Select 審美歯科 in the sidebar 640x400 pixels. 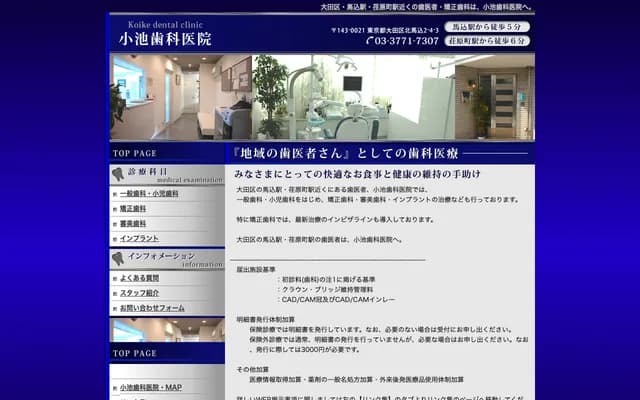tap(133, 224)
